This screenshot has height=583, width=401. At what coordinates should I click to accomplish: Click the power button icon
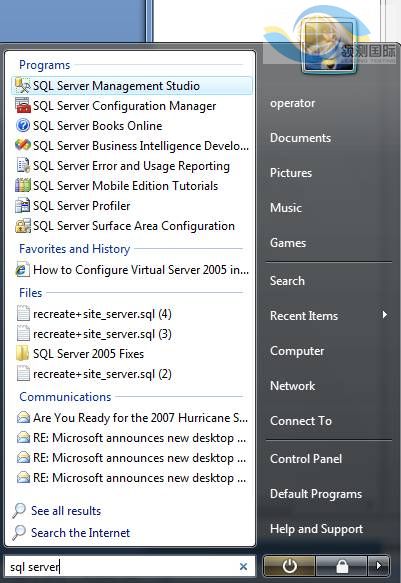click(x=289, y=566)
